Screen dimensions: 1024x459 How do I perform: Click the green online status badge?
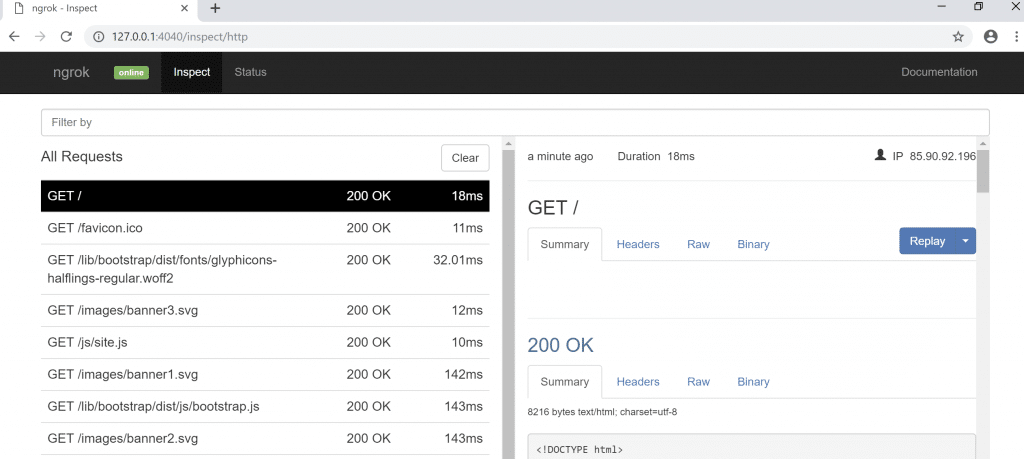click(x=131, y=72)
